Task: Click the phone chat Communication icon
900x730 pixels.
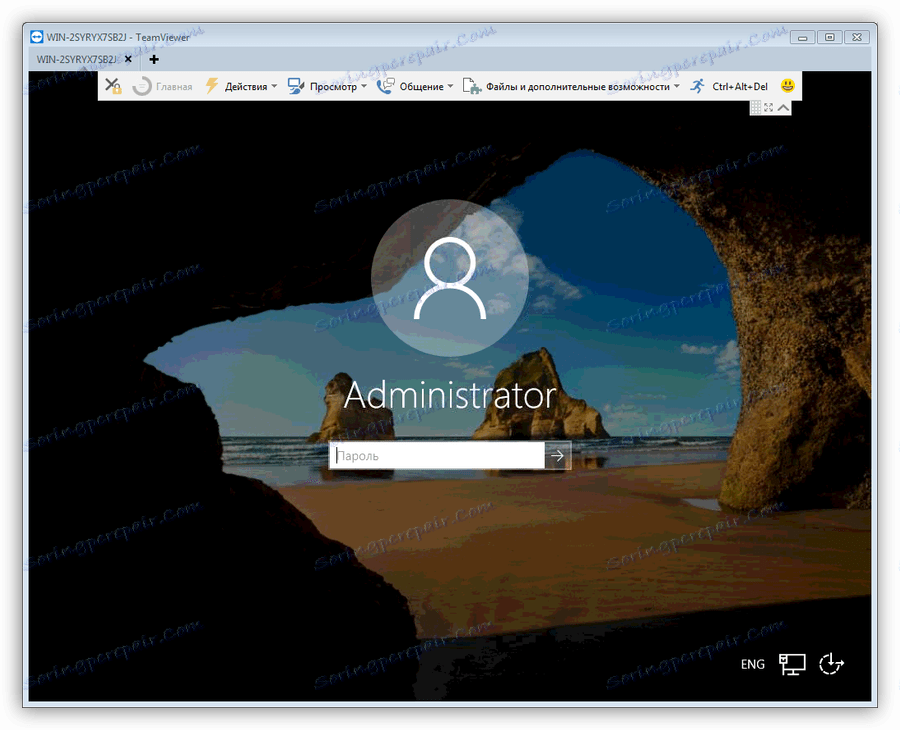Action: click(385, 86)
